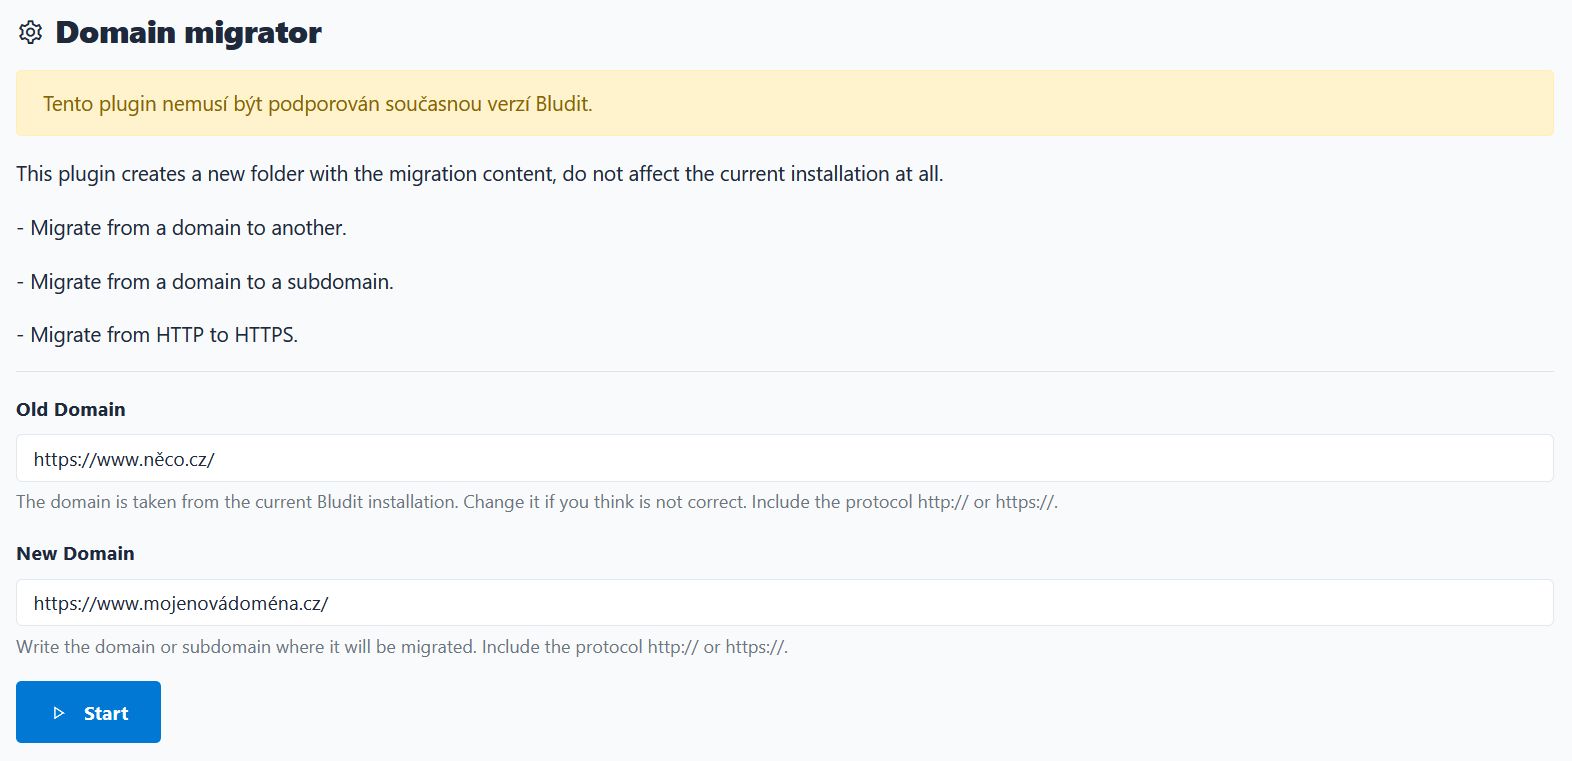Click the plugin description paragraph about migration folder
The image size is (1572, 761).
479,174
